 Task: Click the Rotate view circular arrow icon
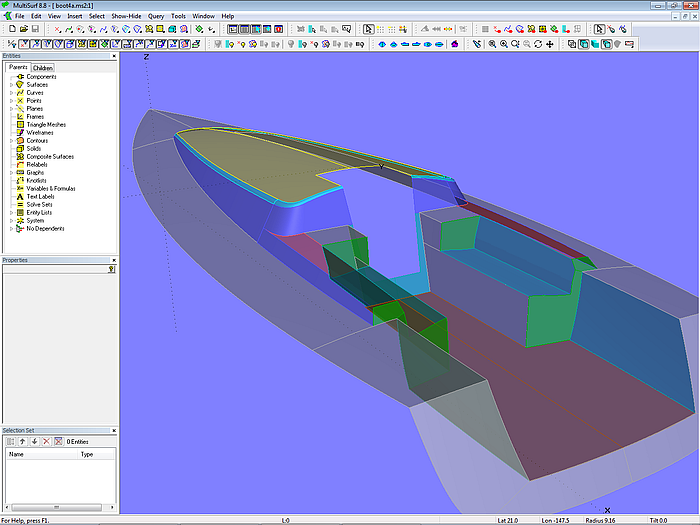click(x=538, y=44)
